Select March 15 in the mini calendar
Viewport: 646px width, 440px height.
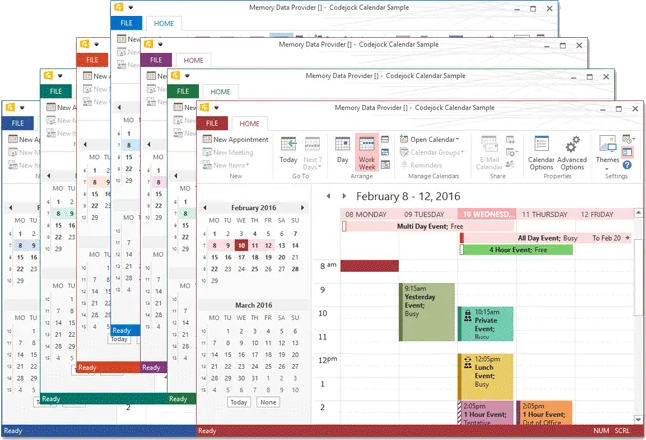coord(228,354)
